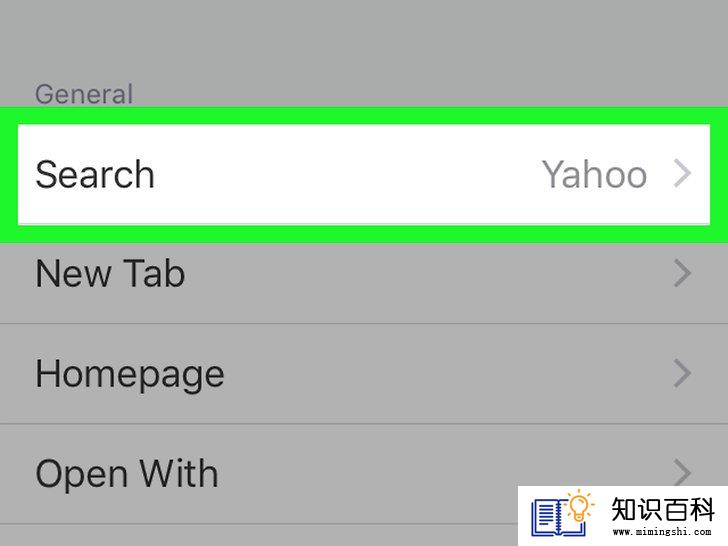
Task: Click the gray area above General header
Action: 364,39
